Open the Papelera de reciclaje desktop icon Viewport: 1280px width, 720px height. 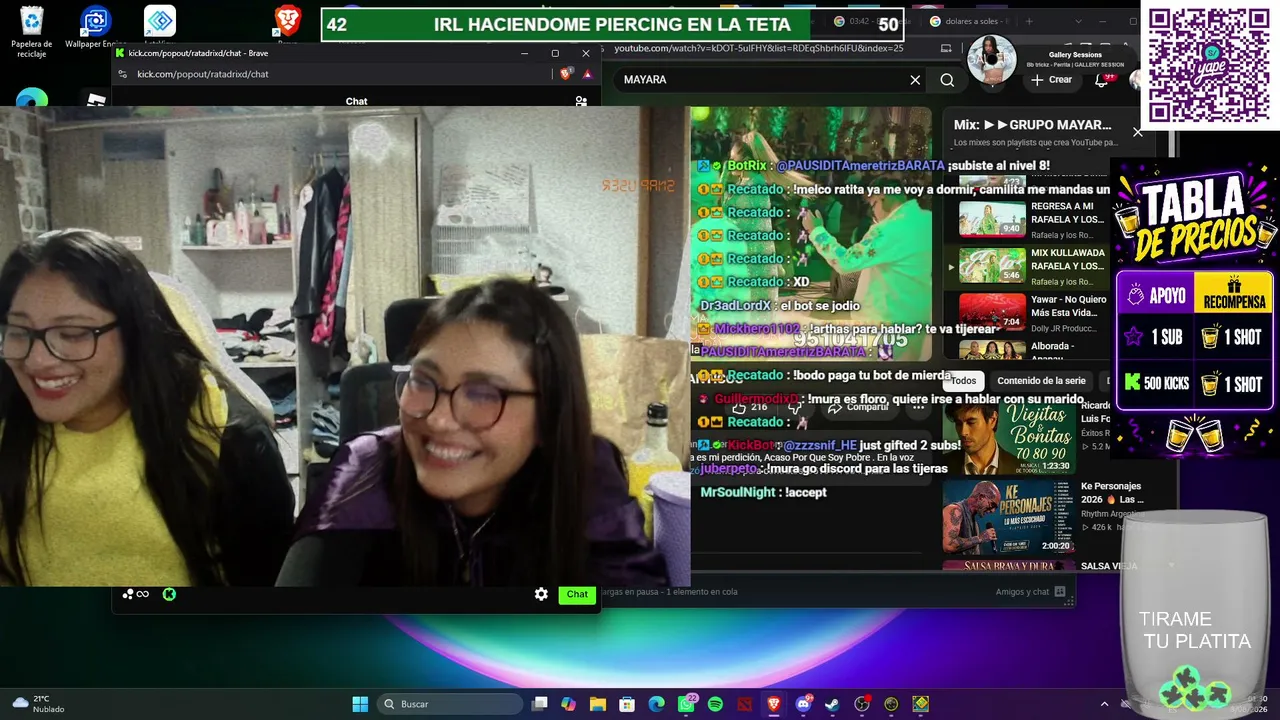[x=32, y=31]
